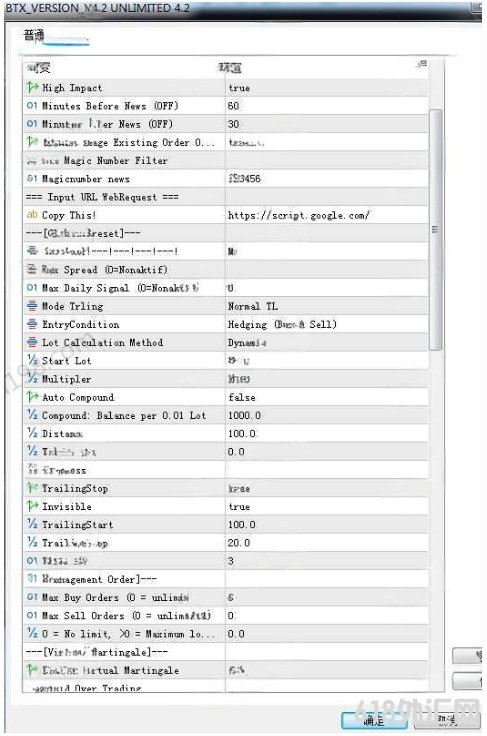
Task: Click the integer icon beside Magicnumber news
Action: tap(32, 178)
